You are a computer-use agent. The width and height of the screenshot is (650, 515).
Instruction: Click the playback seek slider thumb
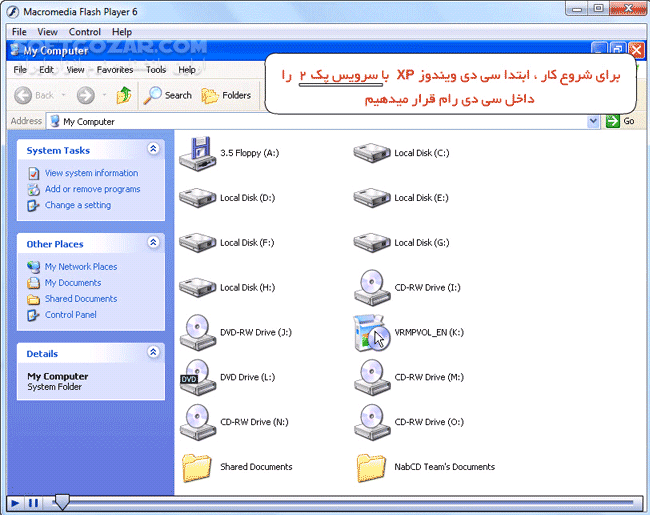click(x=62, y=502)
